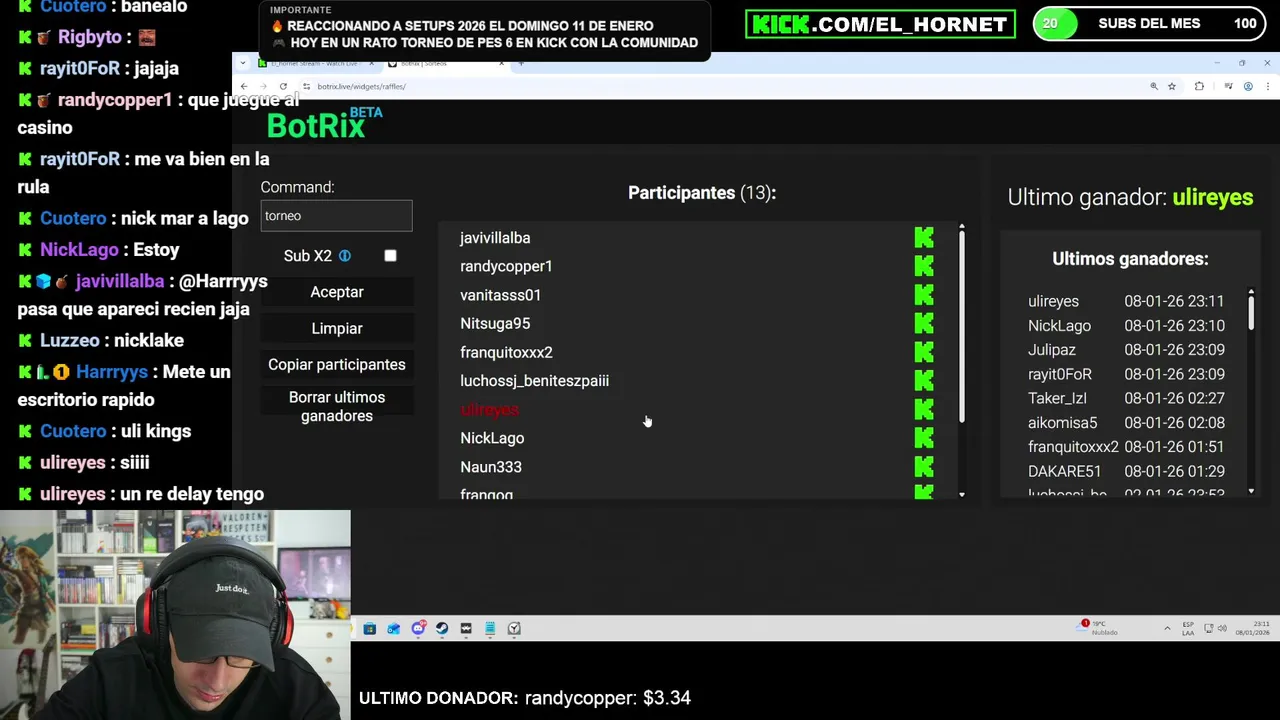This screenshot has width=1280, height=720.
Task: Click Harrryys username in chat
Action: [x=112, y=372]
